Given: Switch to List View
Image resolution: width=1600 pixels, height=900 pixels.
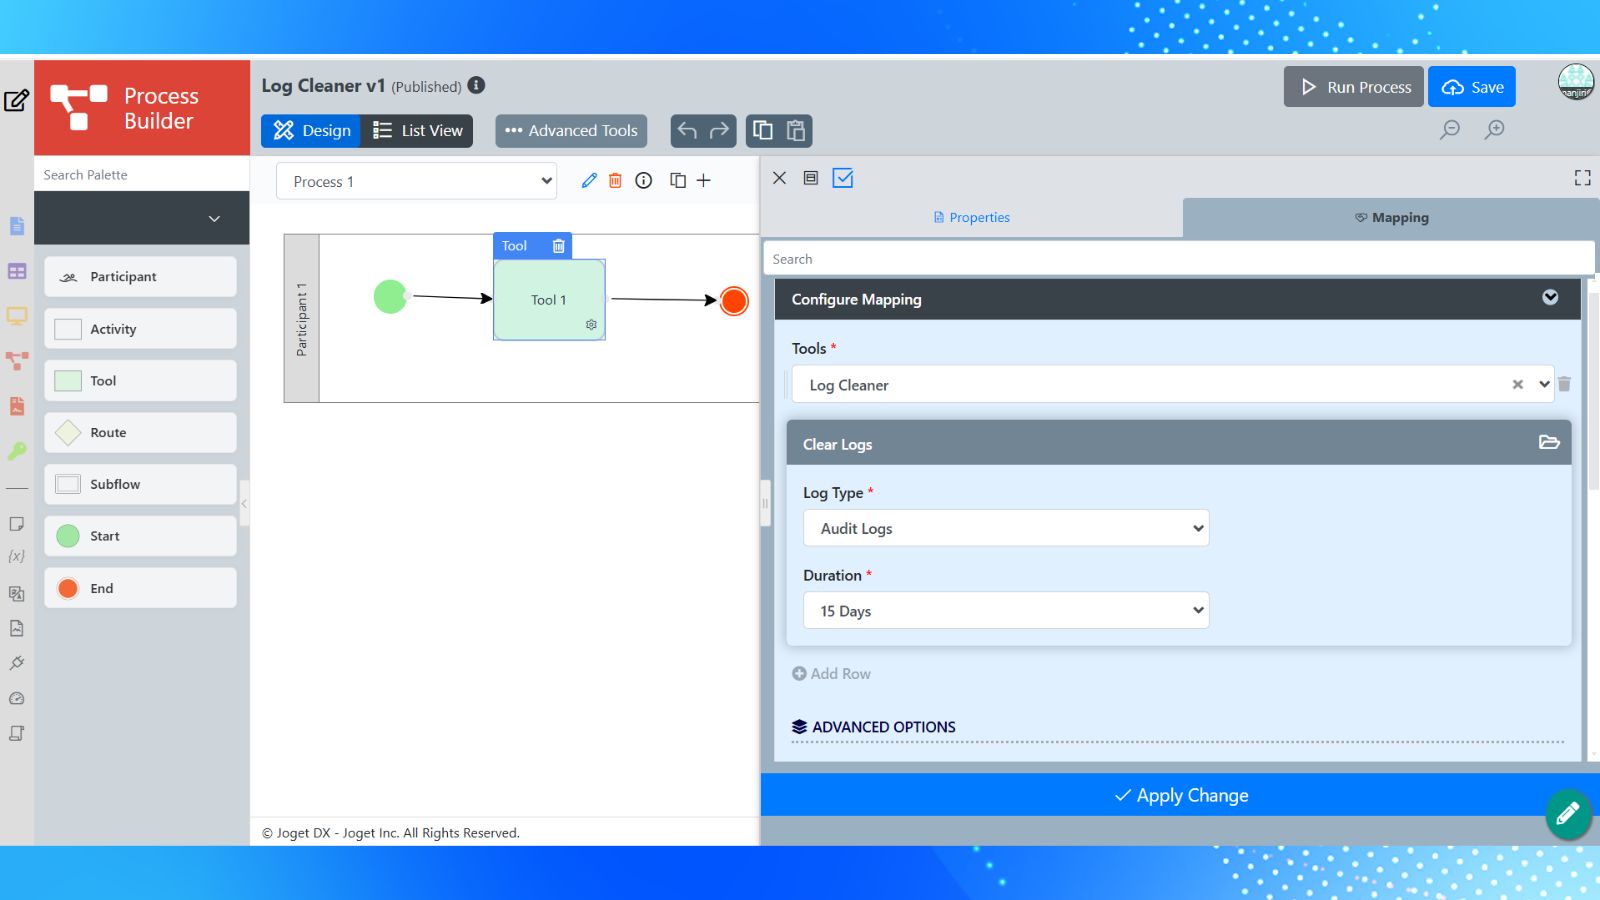Looking at the screenshot, I should [418, 131].
